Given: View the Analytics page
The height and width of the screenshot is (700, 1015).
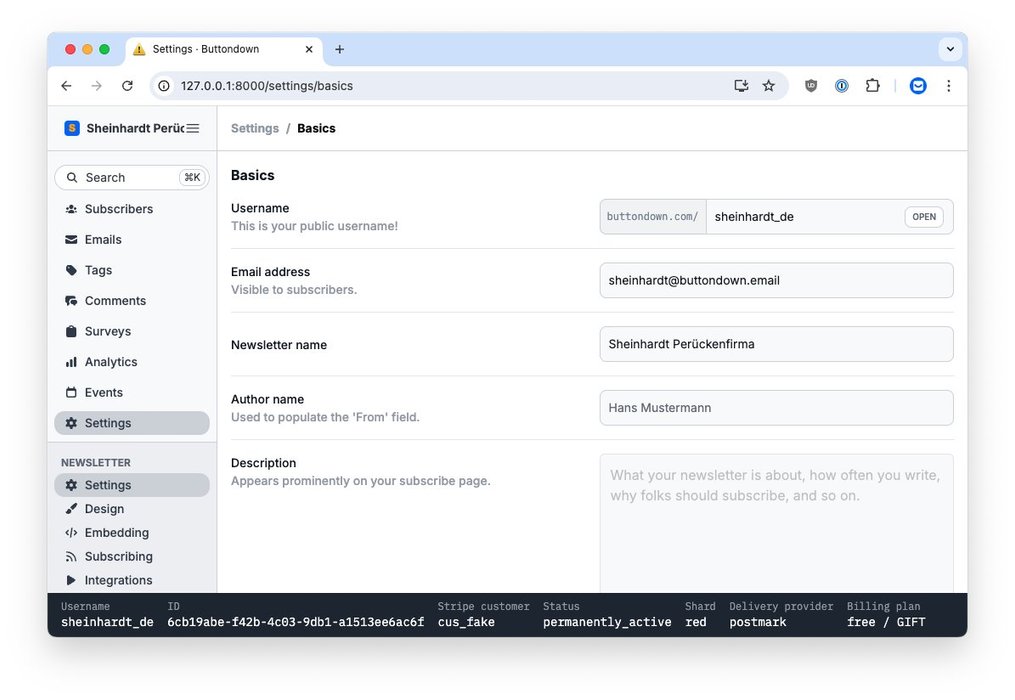Looking at the screenshot, I should pos(110,362).
